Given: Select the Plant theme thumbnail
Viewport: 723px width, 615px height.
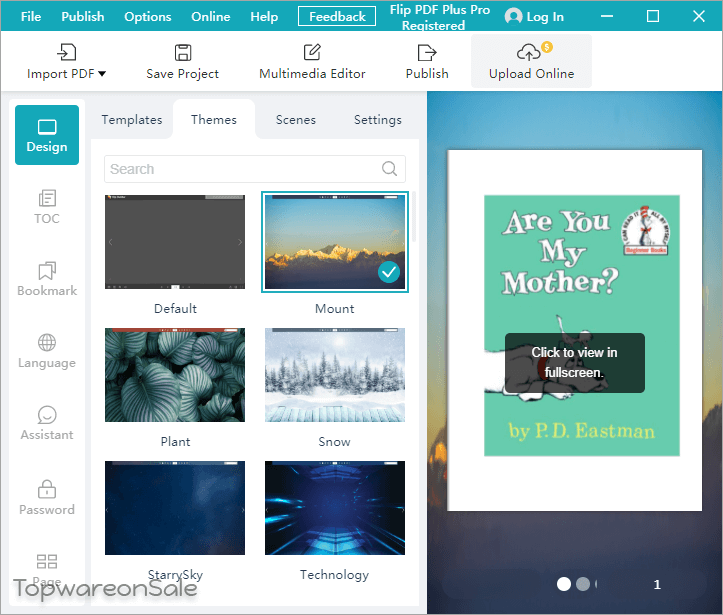Looking at the screenshot, I should point(175,375).
